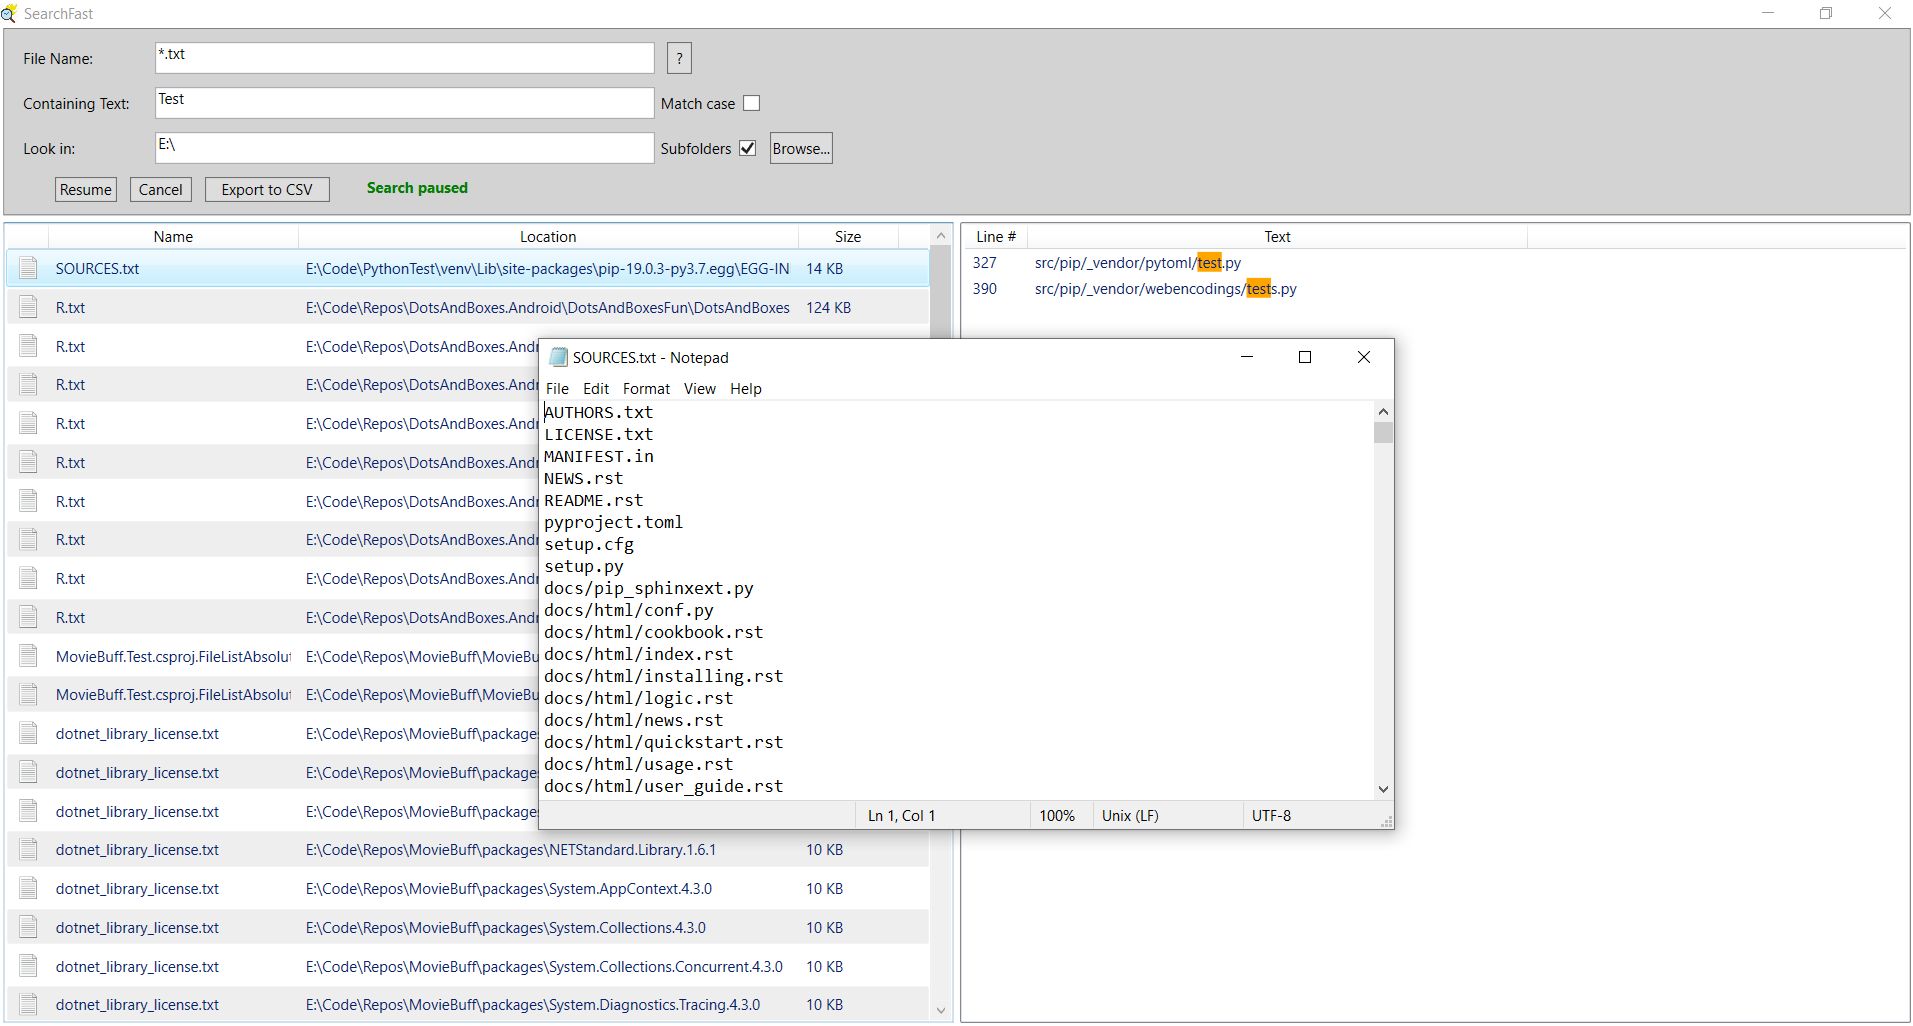The image size is (1913, 1026).
Task: Uncheck the Subfolders checkbox
Action: [x=748, y=148]
